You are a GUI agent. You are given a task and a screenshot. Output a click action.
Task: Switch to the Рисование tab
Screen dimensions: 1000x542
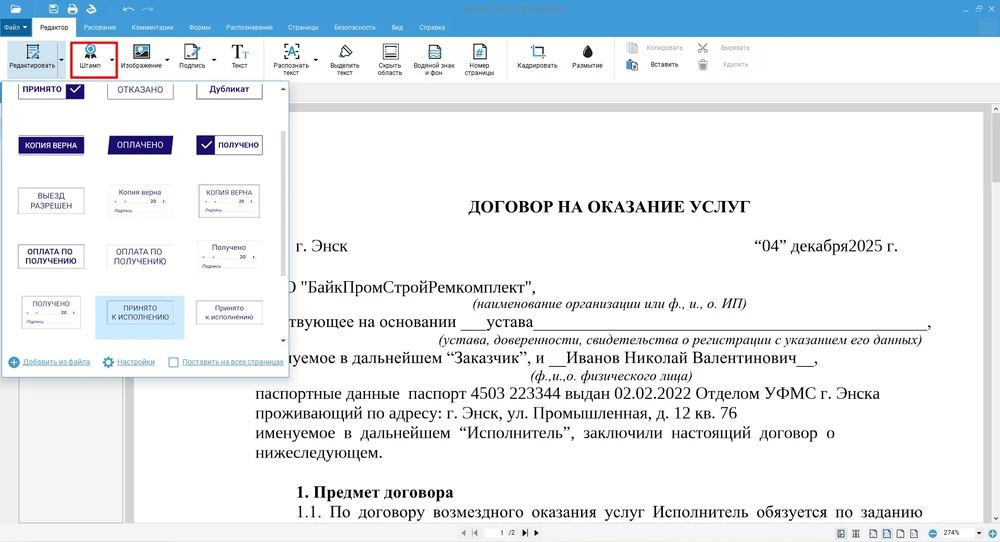99,27
